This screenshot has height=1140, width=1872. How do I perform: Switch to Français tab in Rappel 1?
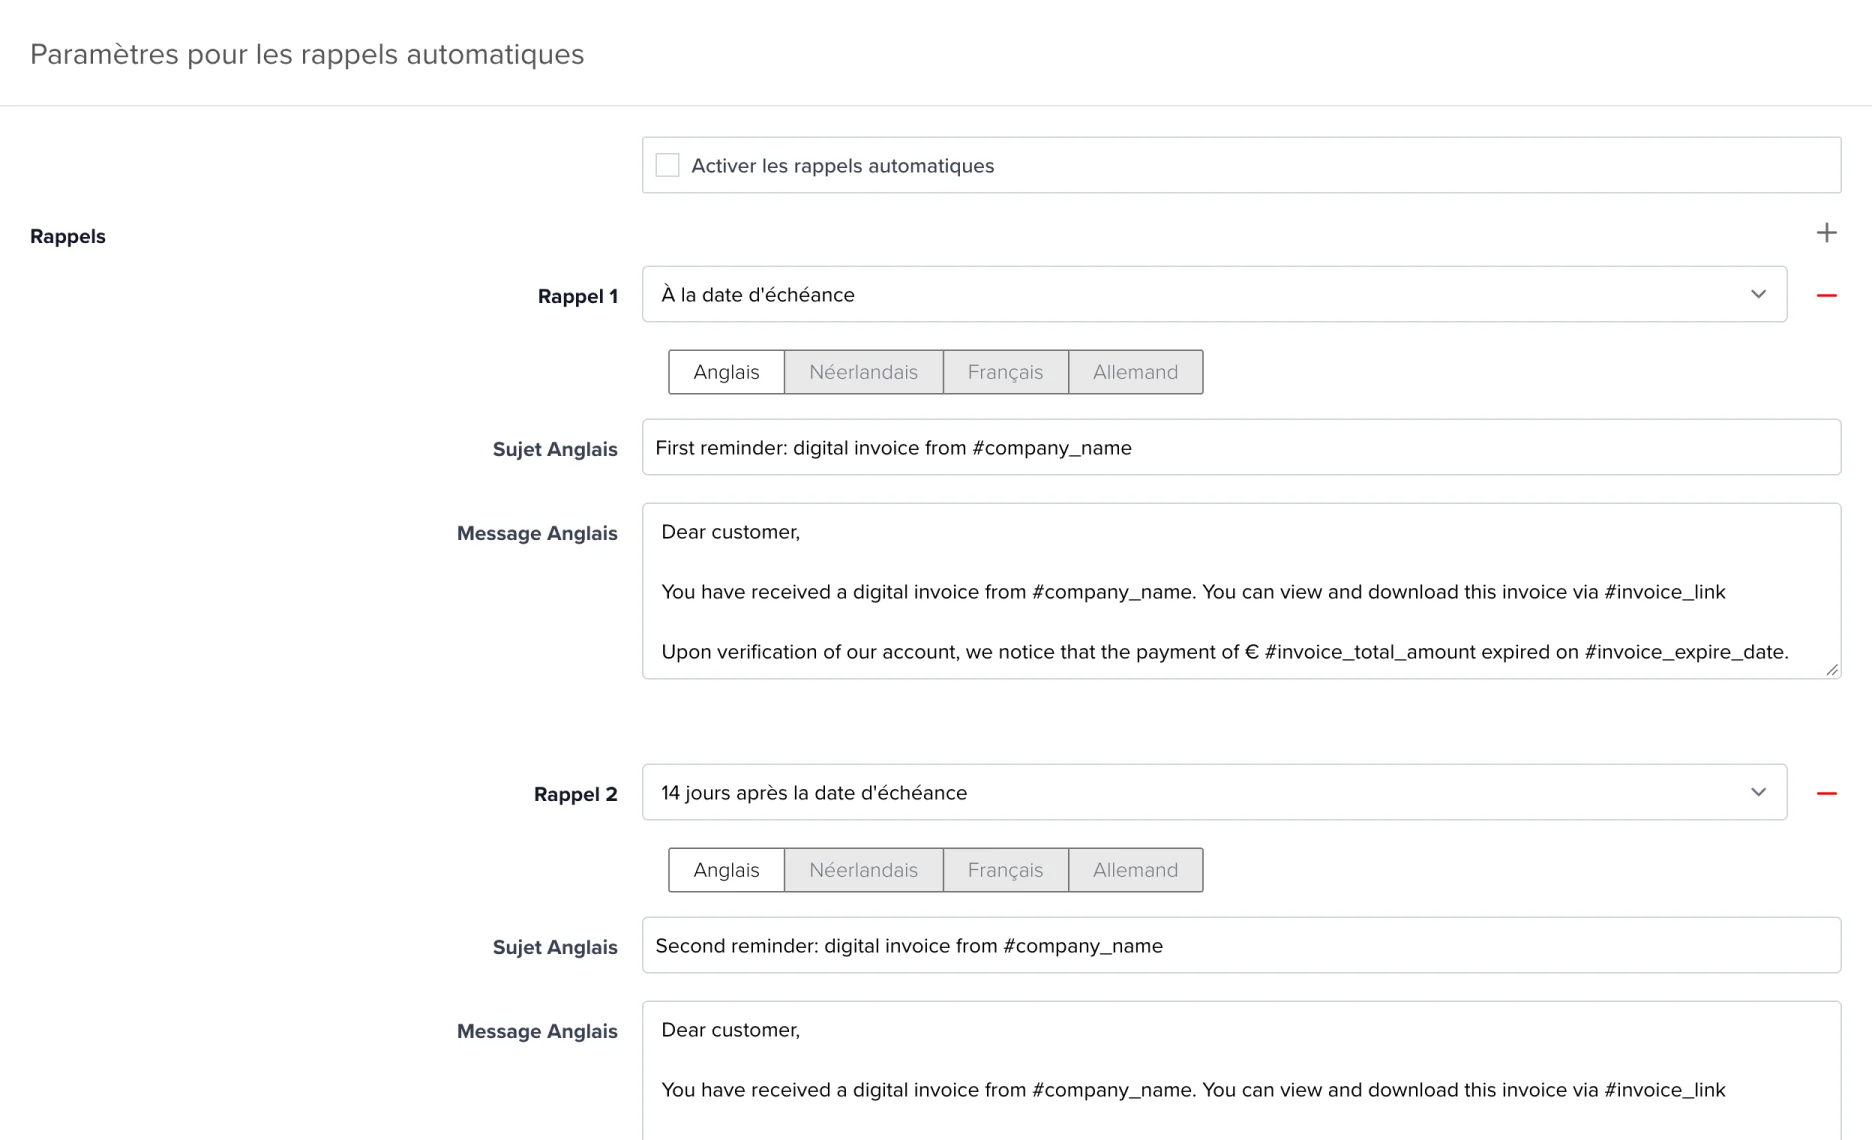[1005, 372]
